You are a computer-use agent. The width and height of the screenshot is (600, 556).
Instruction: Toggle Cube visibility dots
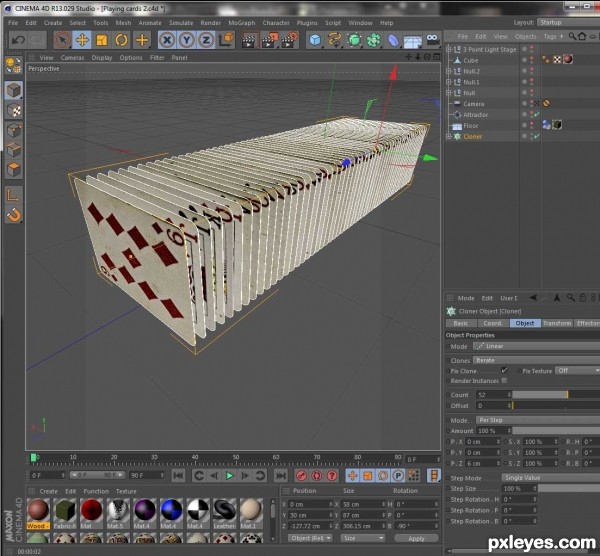pos(532,60)
